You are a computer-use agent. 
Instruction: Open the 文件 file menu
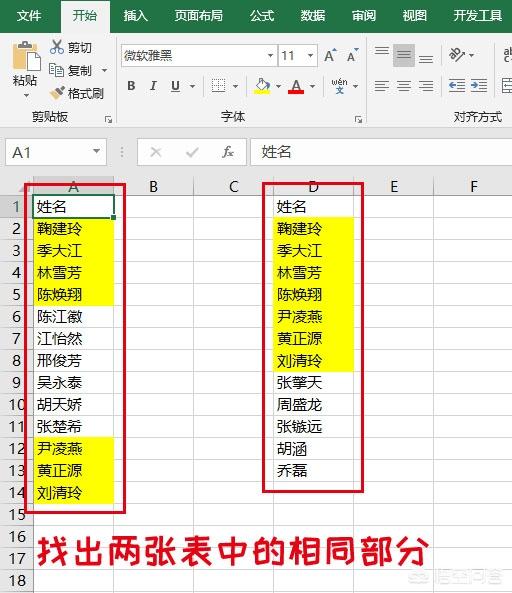[x=29, y=16]
